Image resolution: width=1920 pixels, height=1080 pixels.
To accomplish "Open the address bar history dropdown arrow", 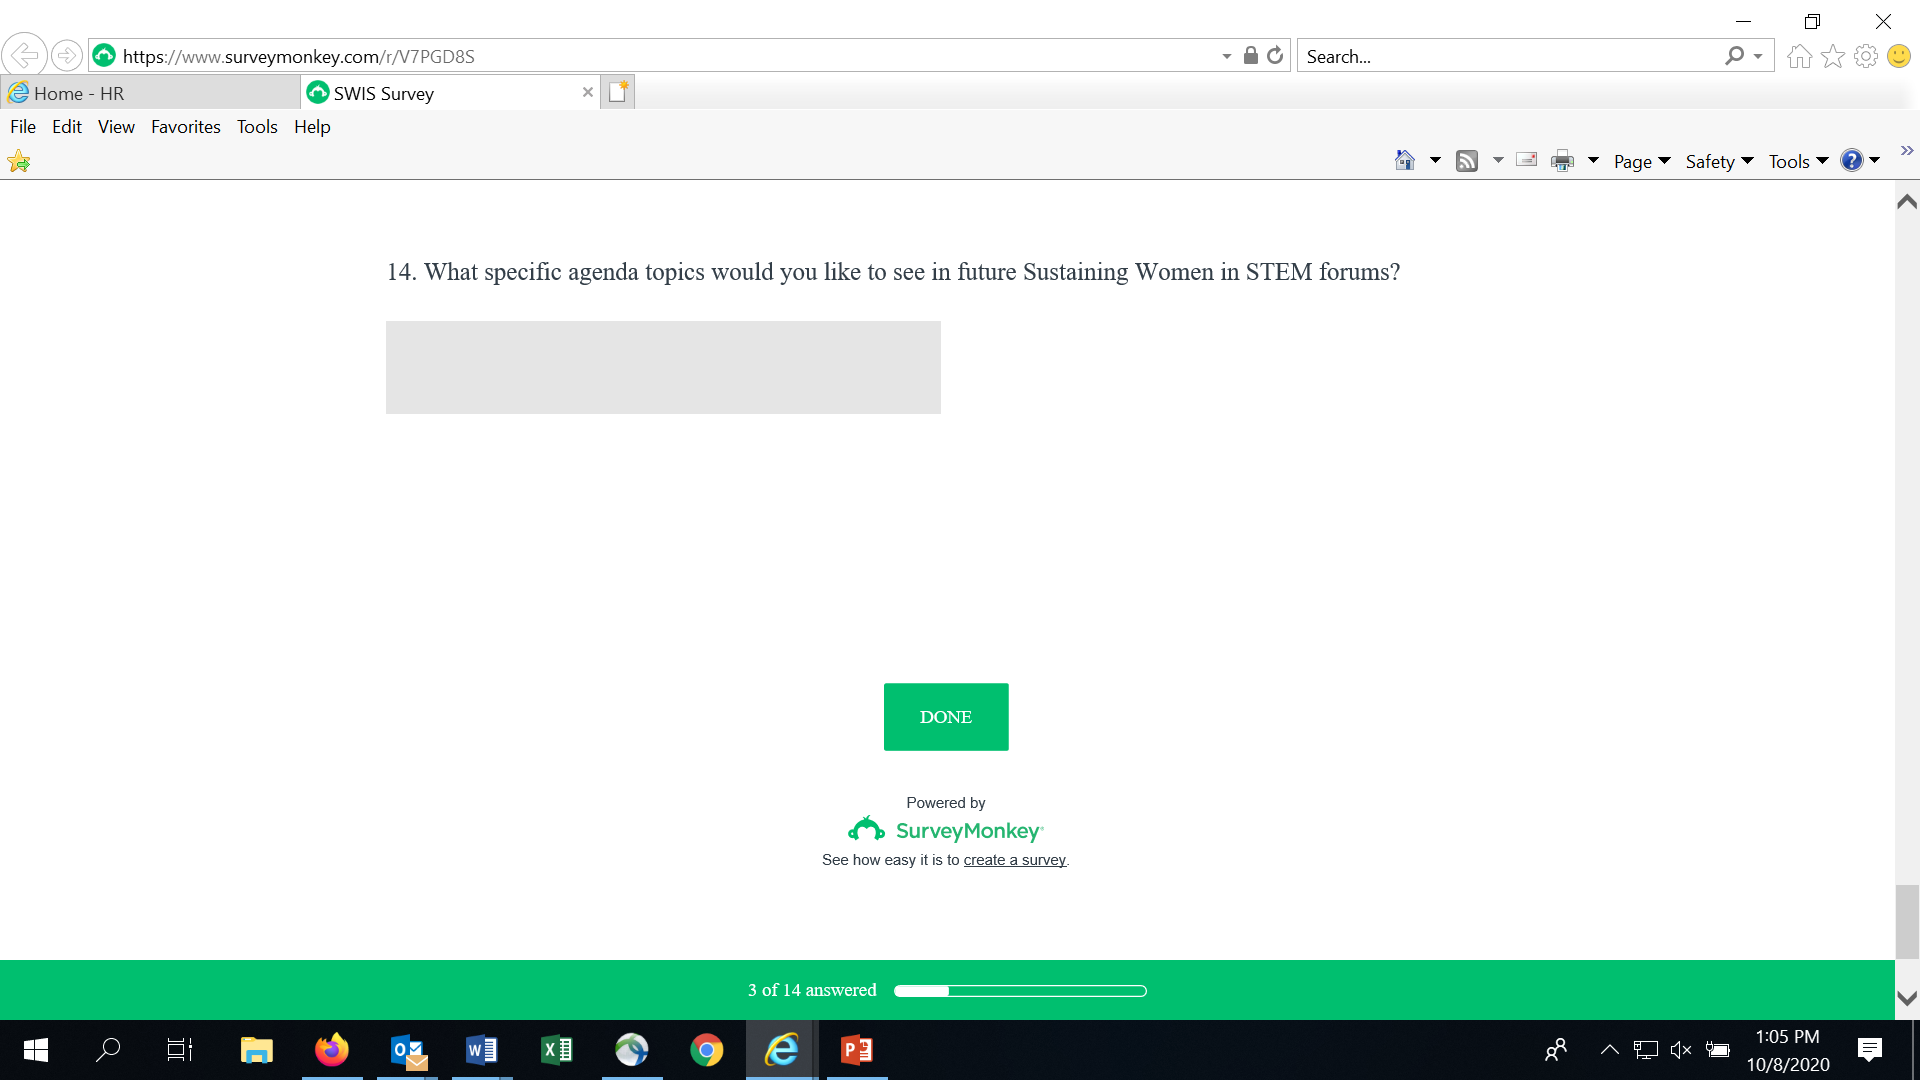I will pyautogui.click(x=1227, y=56).
